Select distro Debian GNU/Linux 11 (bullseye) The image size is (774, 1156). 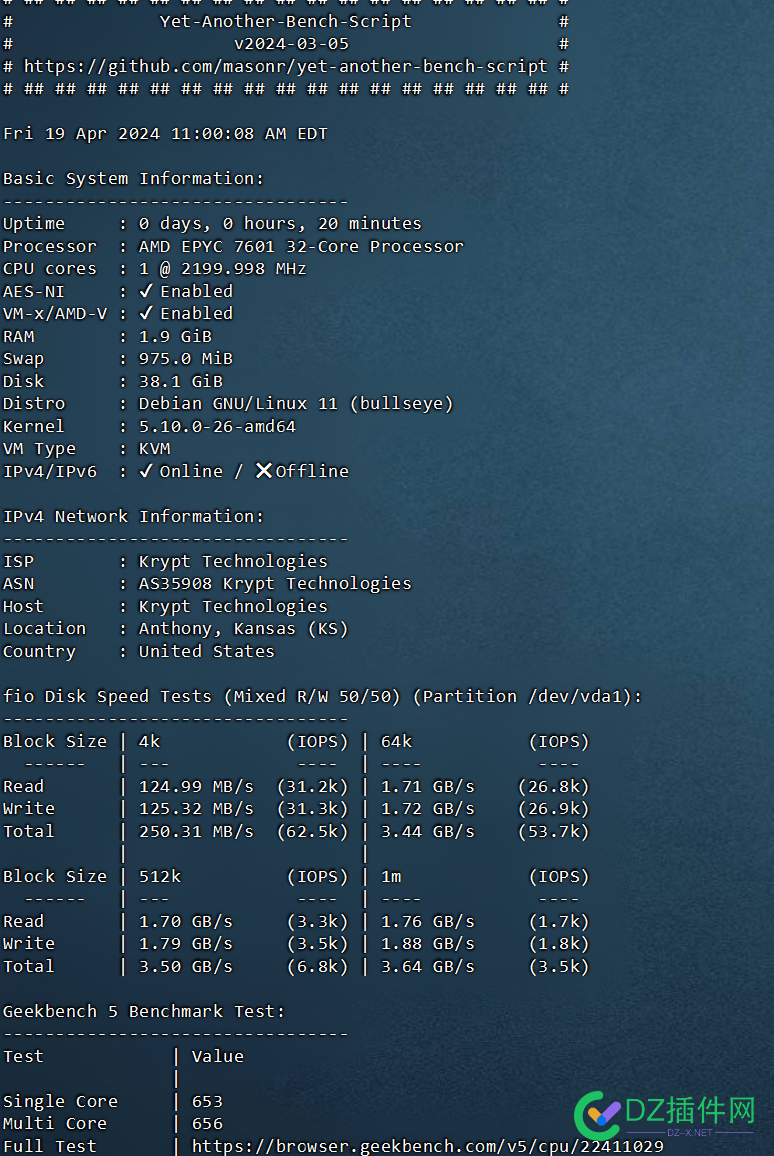pyautogui.click(x=296, y=404)
